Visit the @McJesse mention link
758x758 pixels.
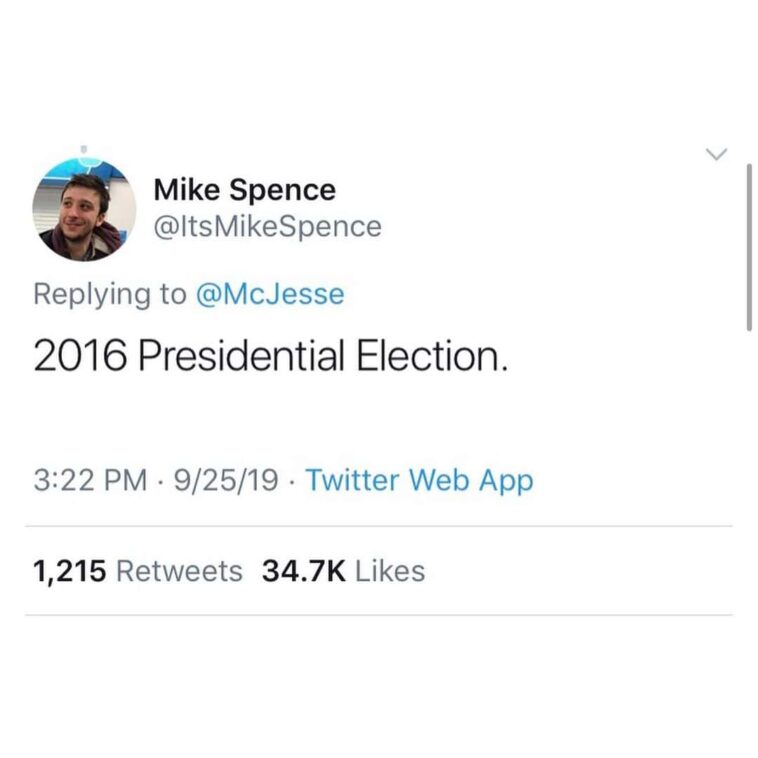point(270,294)
